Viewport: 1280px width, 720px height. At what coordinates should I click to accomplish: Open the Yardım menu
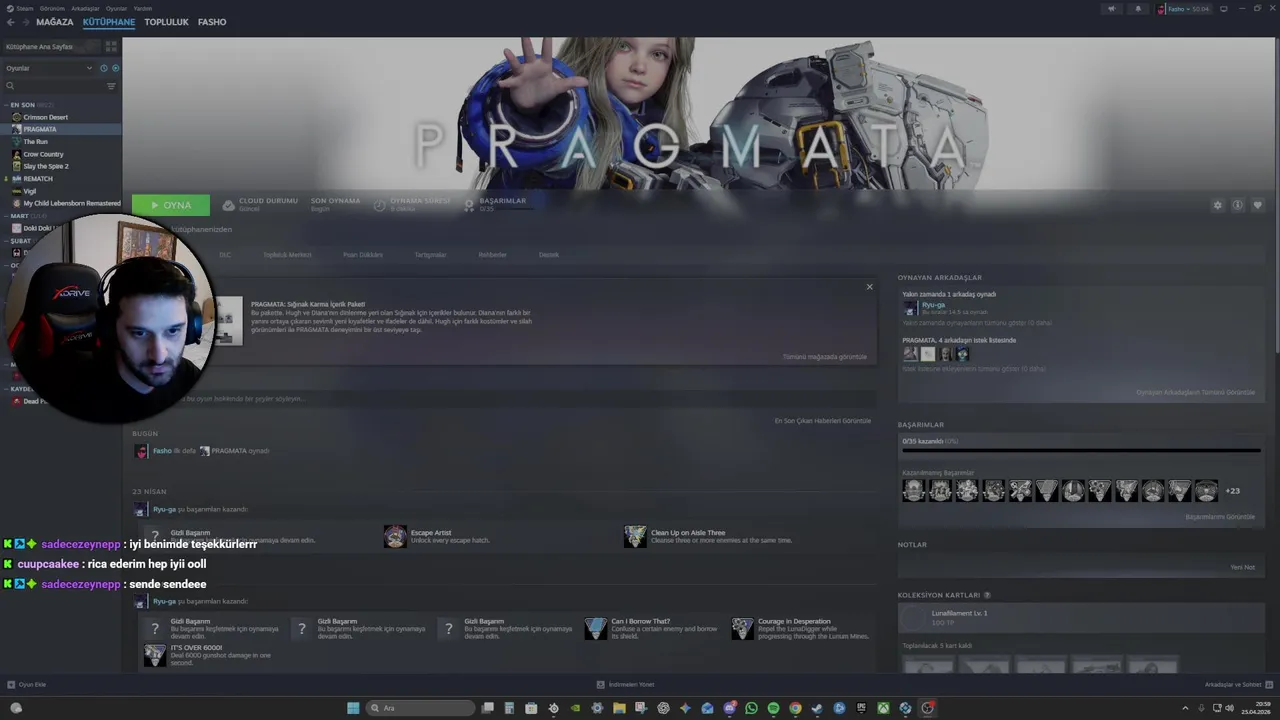click(x=143, y=8)
